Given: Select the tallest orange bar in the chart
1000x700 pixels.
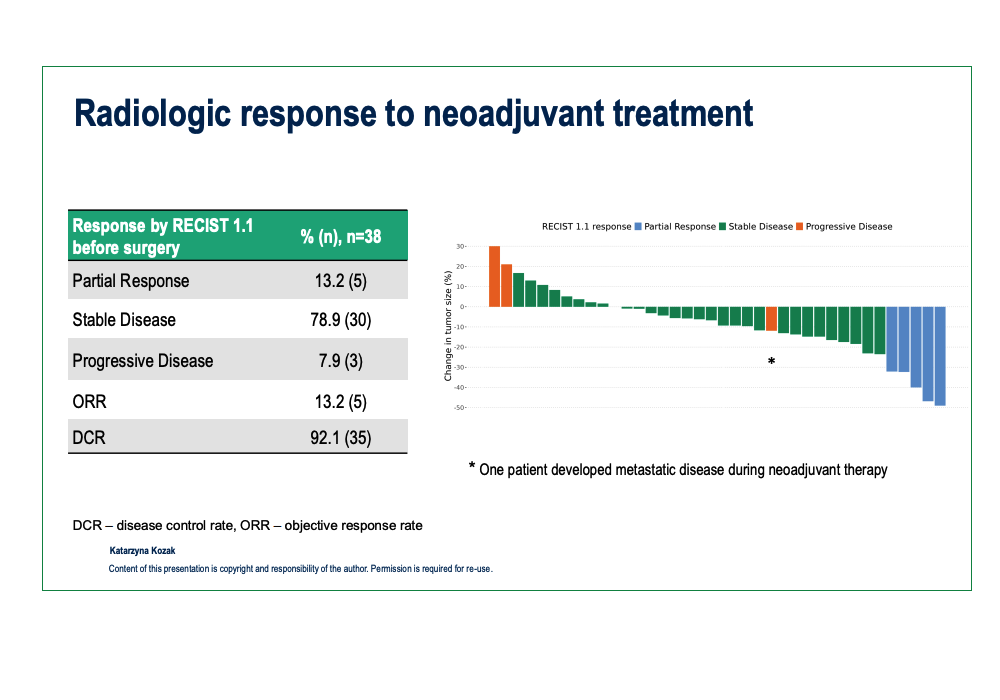Looking at the screenshot, I should click(x=494, y=276).
